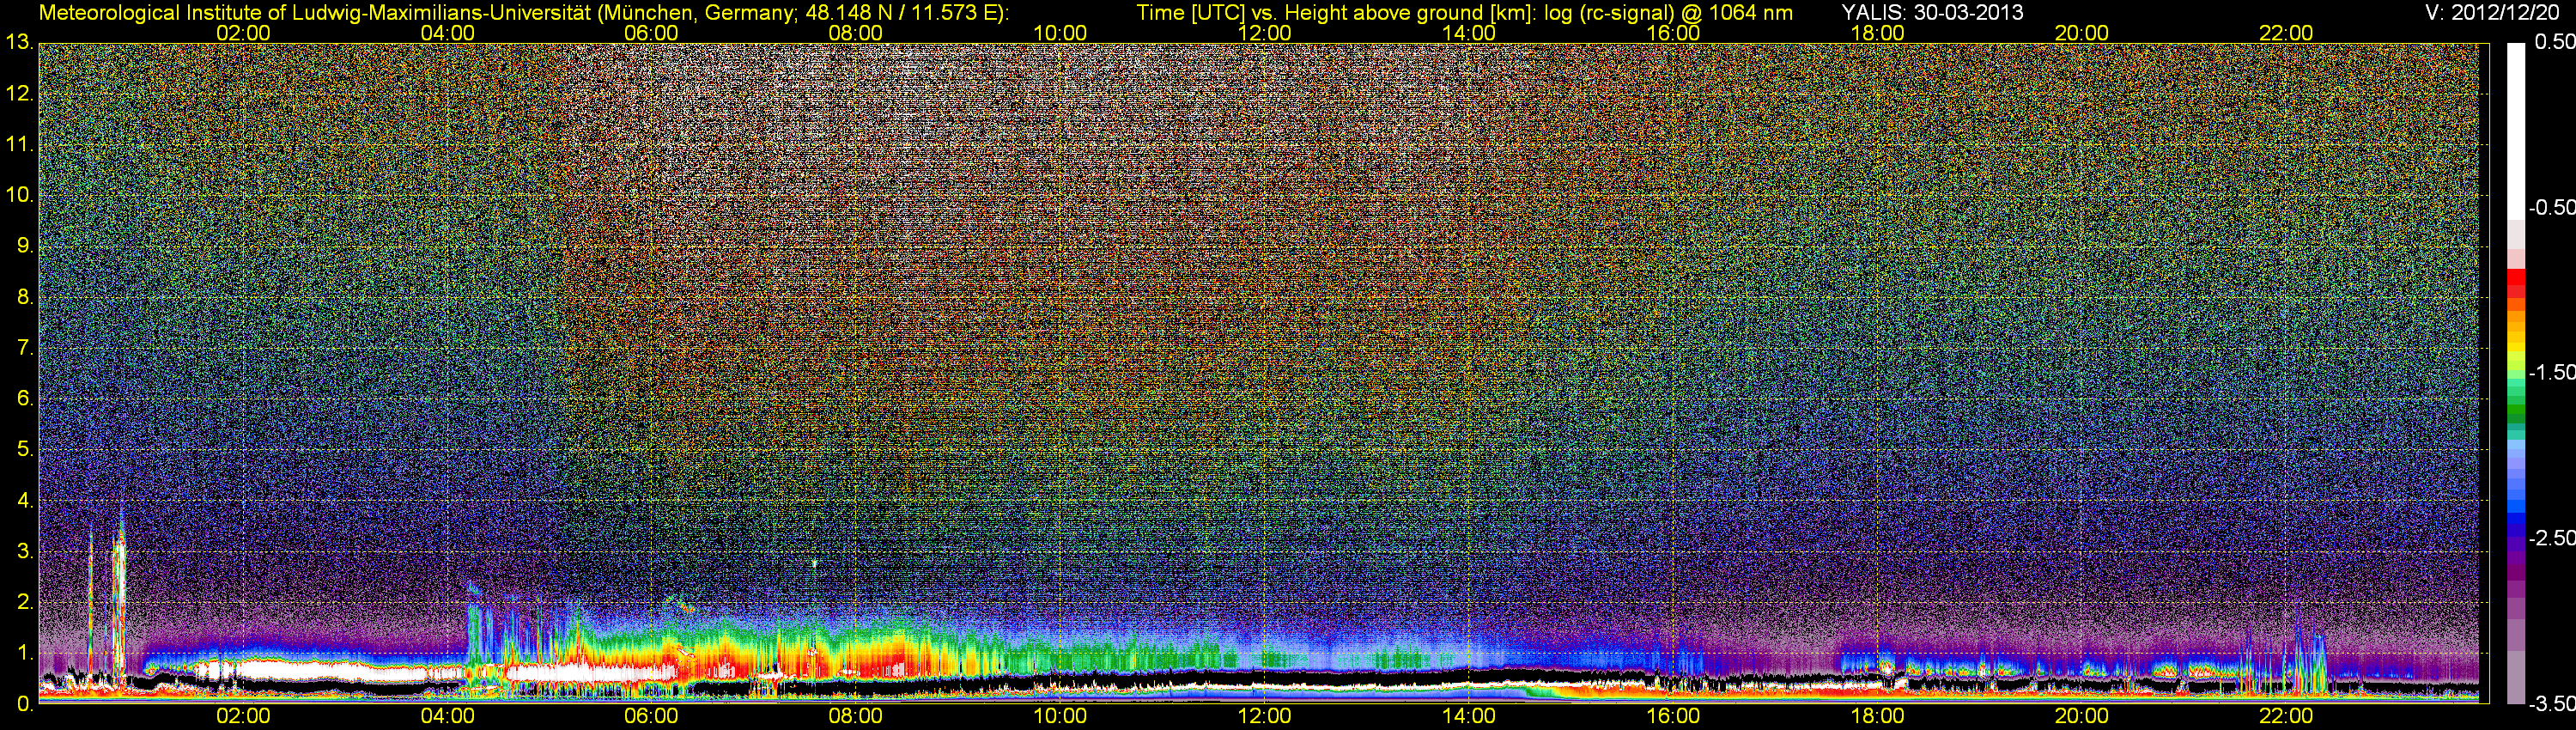Select the 08:00 label on the top time axis
Screen dimensions: 2576x730
coord(855,33)
